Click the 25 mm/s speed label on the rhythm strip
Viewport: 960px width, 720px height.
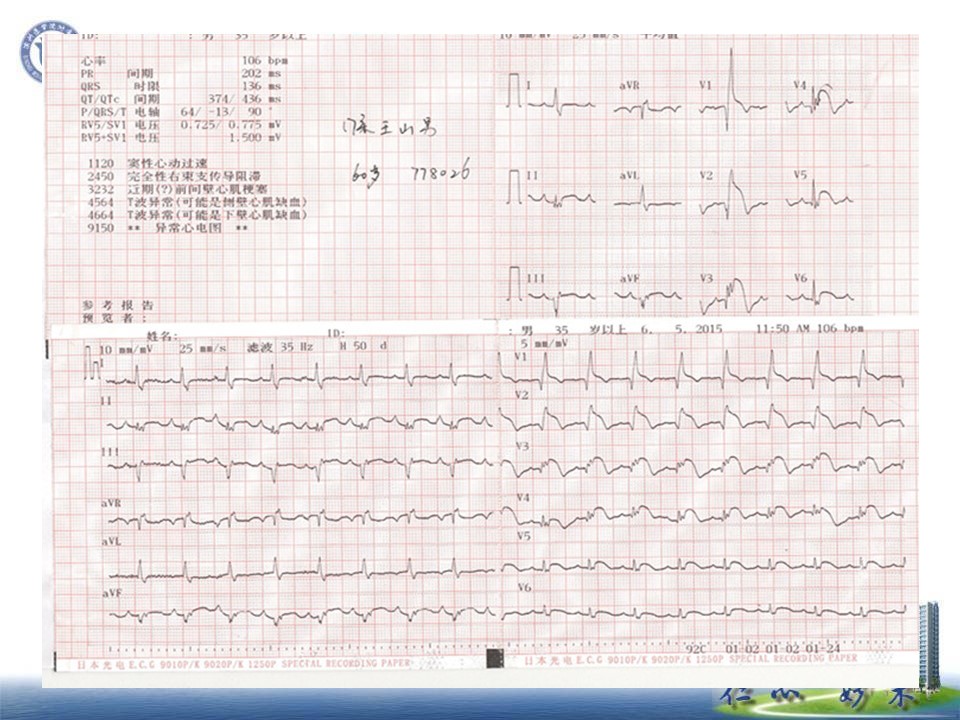point(203,348)
